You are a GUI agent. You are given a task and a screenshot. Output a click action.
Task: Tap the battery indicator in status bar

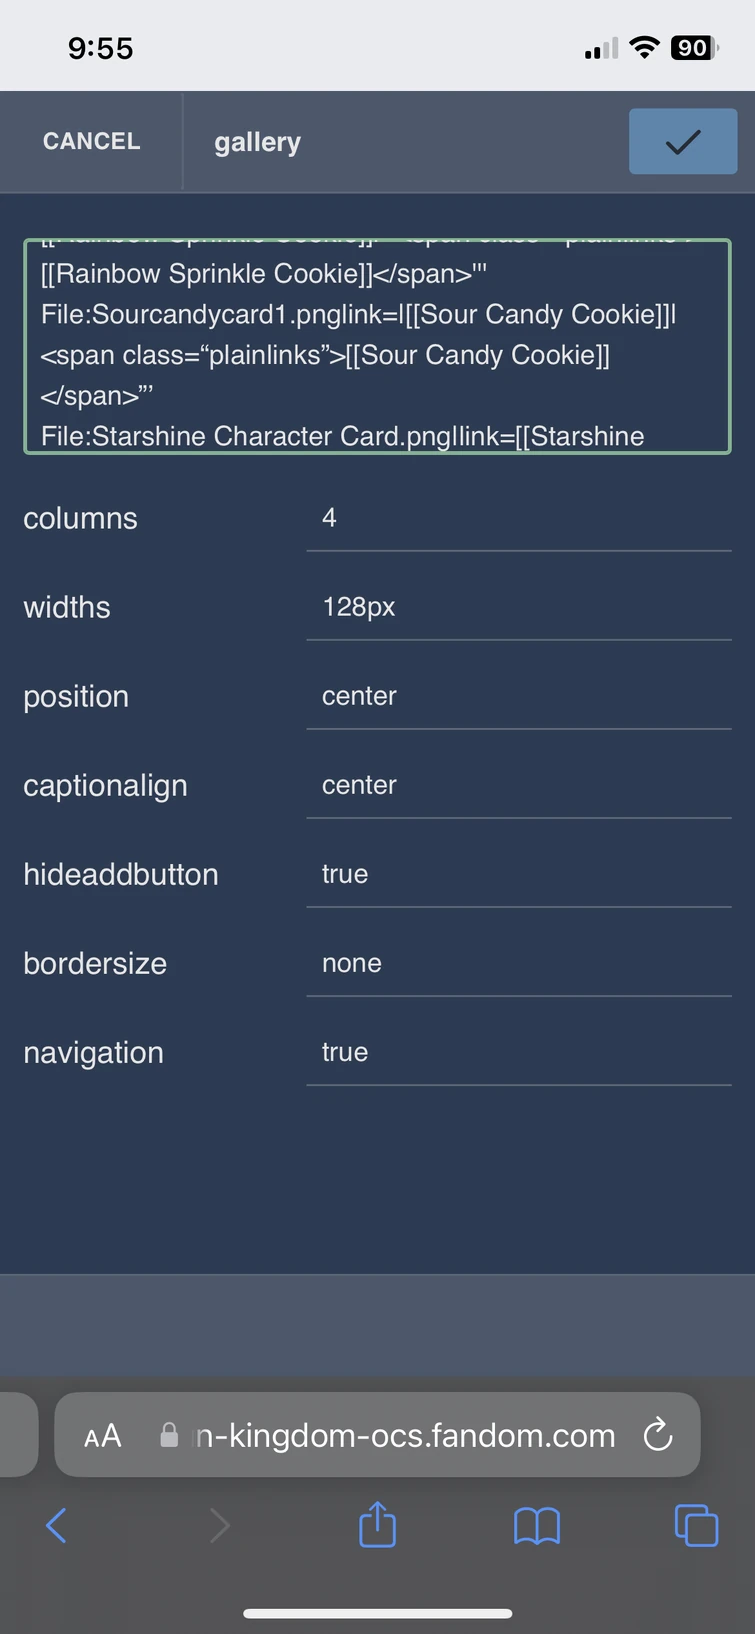point(695,48)
